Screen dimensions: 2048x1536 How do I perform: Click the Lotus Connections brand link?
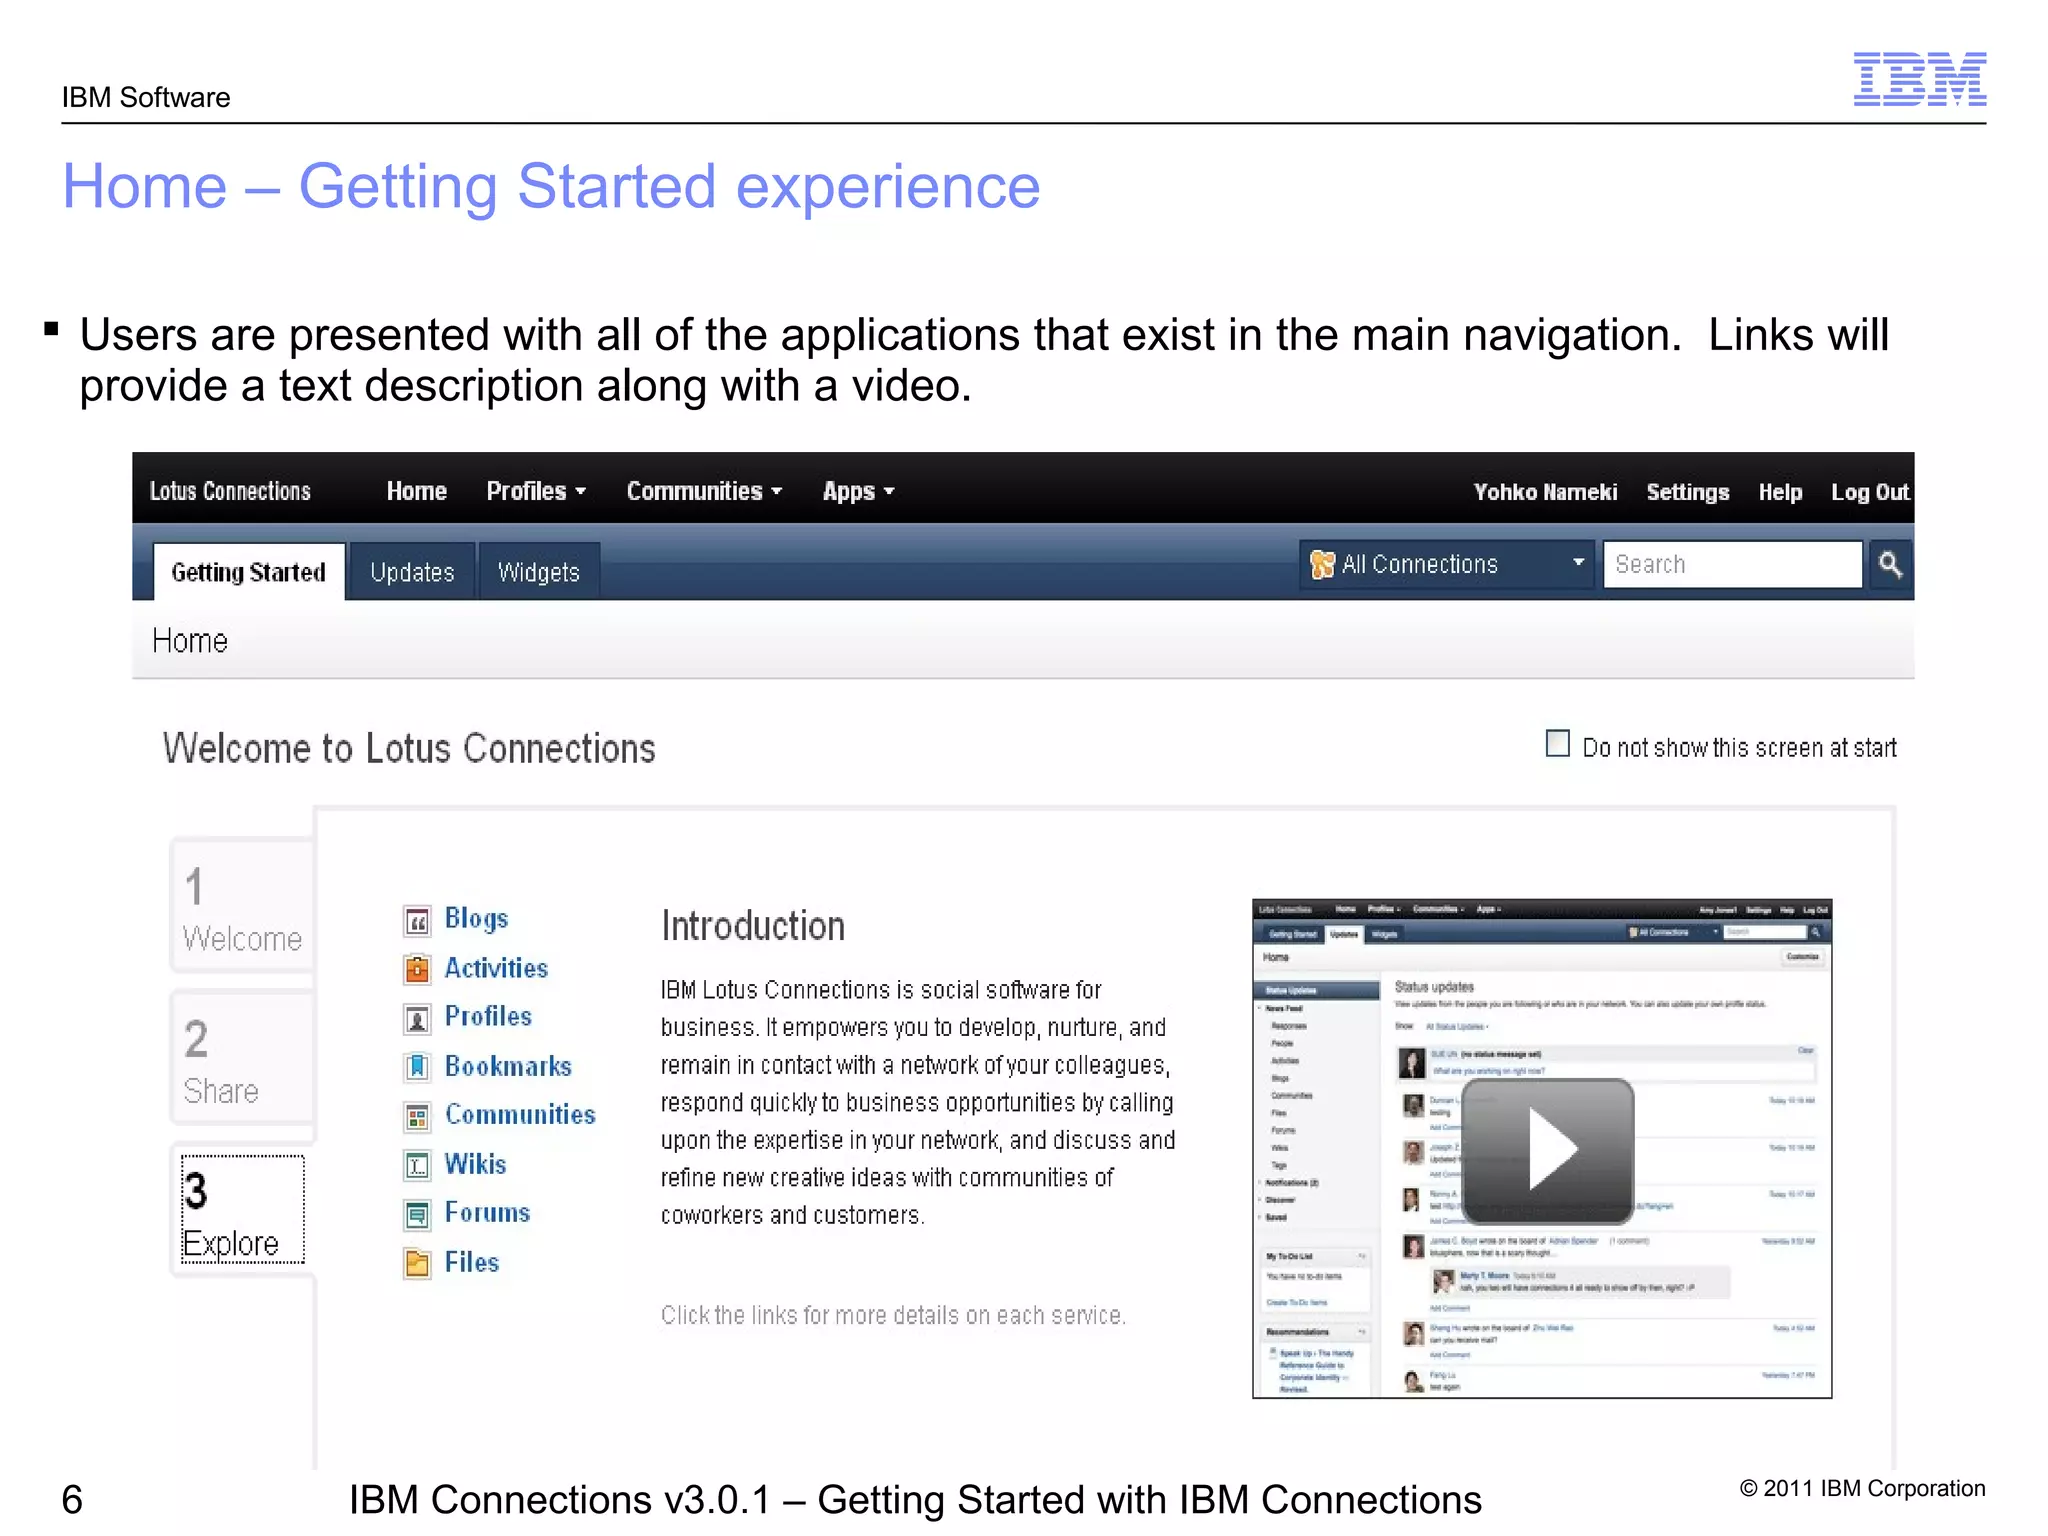coord(230,491)
